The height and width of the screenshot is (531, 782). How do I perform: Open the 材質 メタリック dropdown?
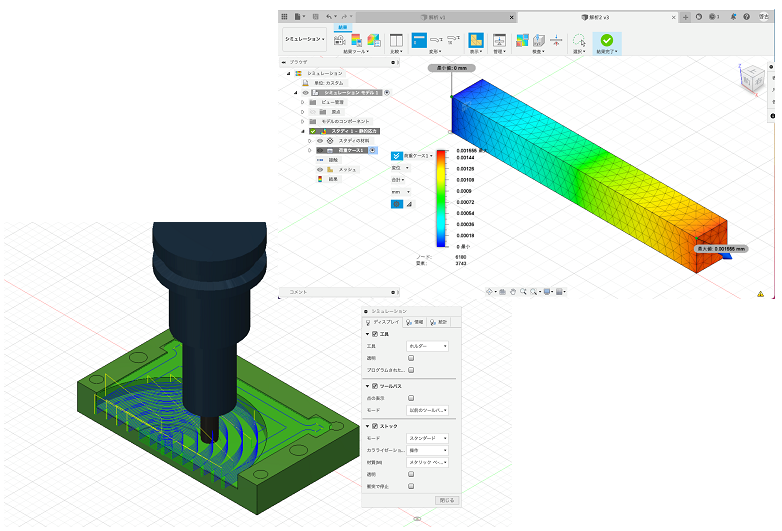click(x=427, y=462)
